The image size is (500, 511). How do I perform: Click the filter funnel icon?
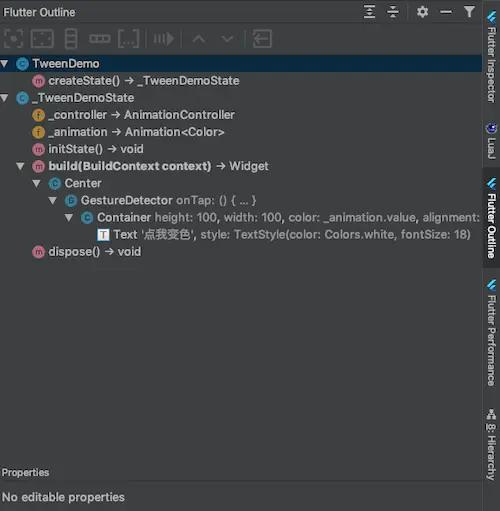[x=469, y=12]
